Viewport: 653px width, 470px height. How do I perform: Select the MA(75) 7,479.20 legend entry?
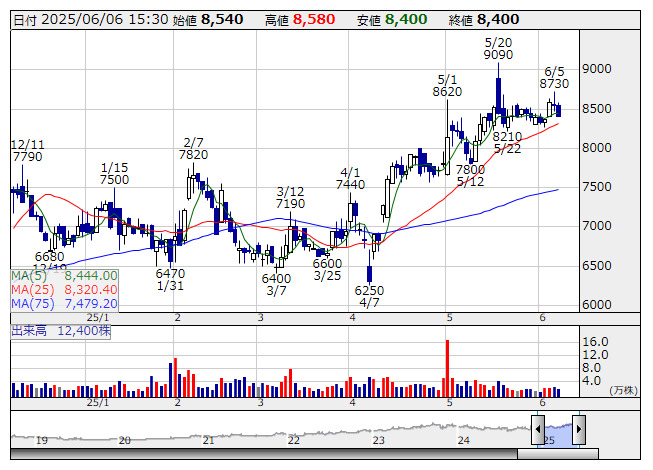click(65, 304)
